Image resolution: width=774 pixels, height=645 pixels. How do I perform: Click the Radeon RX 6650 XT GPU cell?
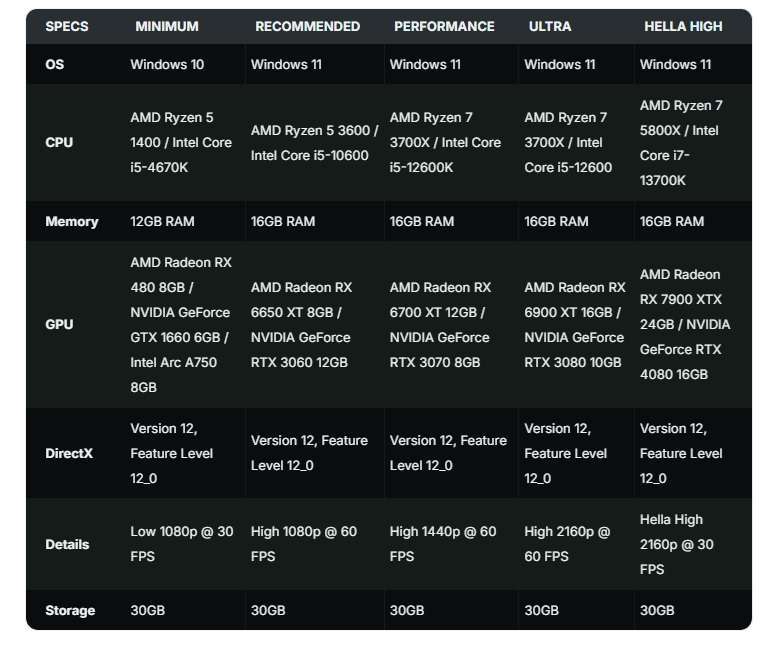click(x=302, y=325)
